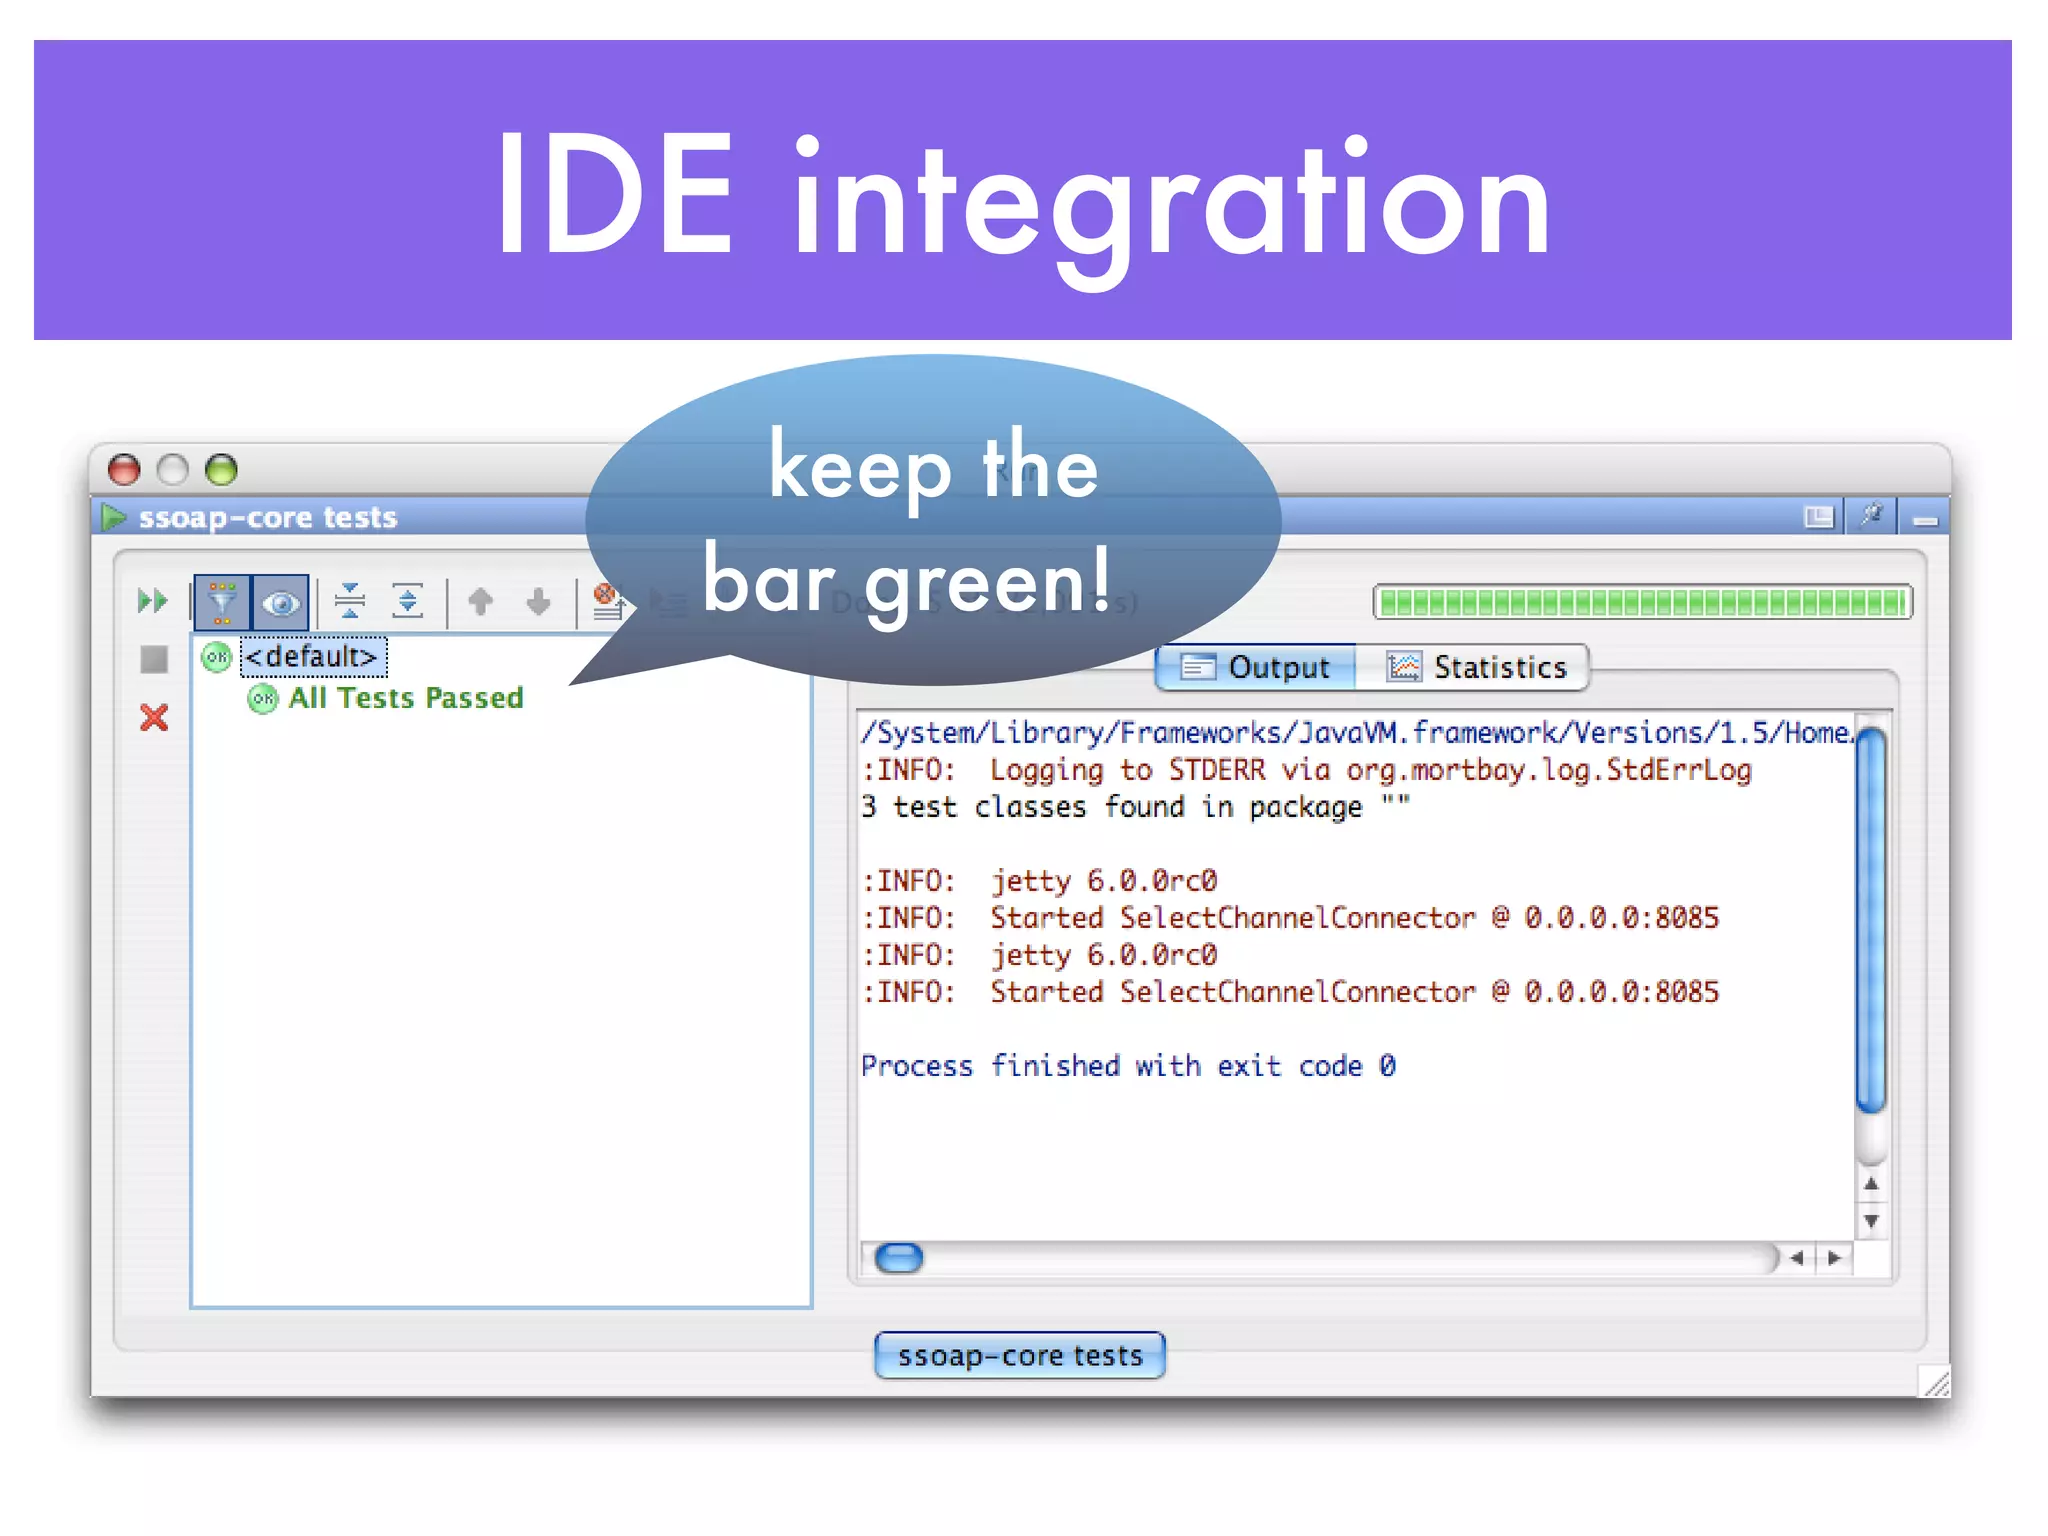Image resolution: width=2048 pixels, height=1536 pixels.
Task: Select the <default> tree node
Action: tap(312, 657)
